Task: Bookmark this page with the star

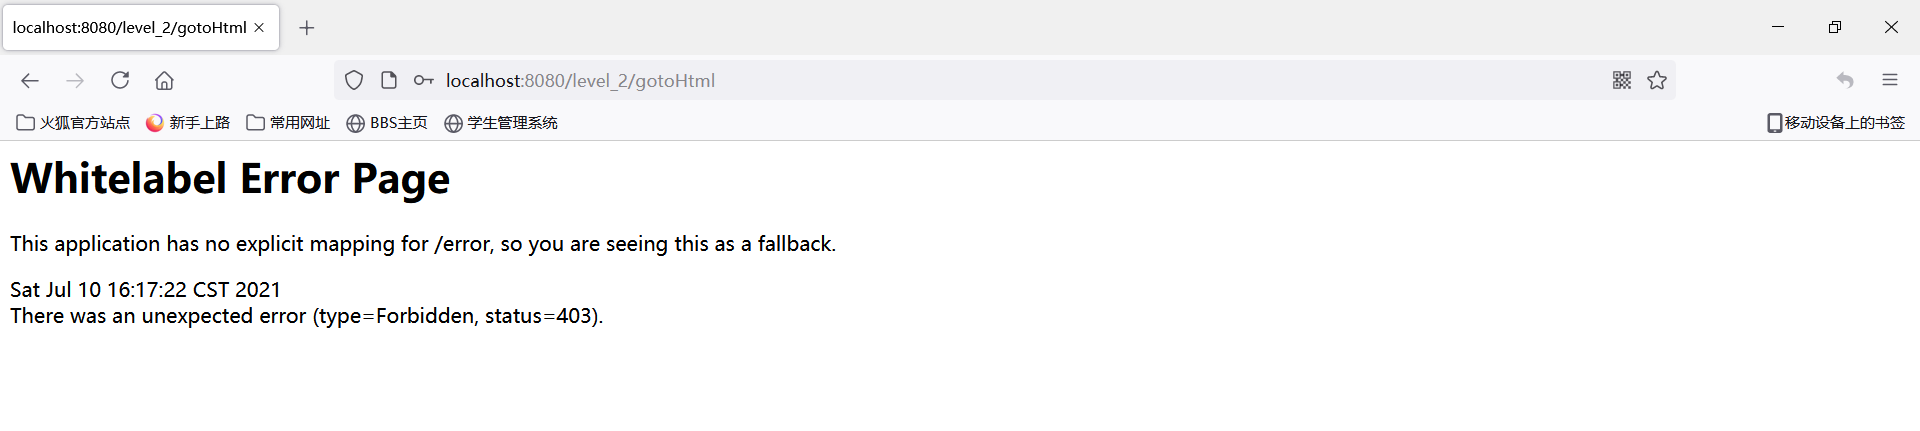Action: coord(1657,81)
